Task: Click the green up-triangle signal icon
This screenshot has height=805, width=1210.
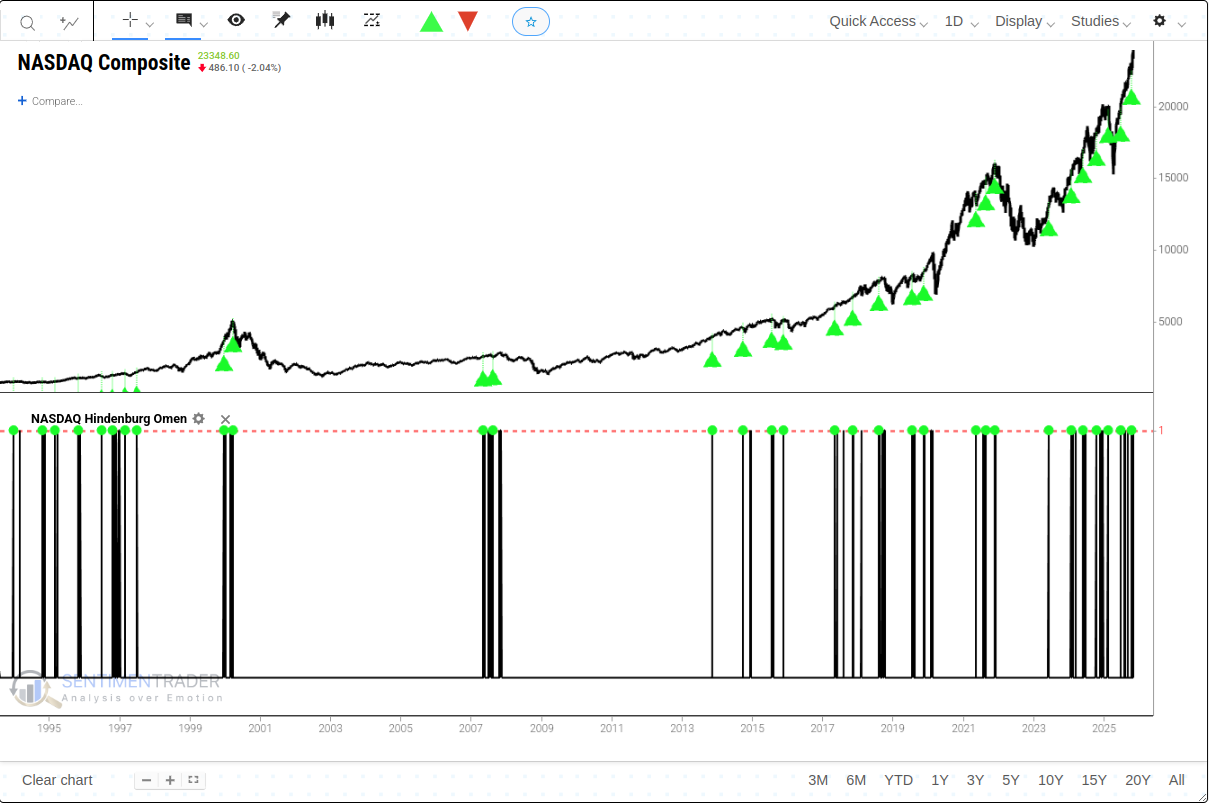Action: pos(431,22)
